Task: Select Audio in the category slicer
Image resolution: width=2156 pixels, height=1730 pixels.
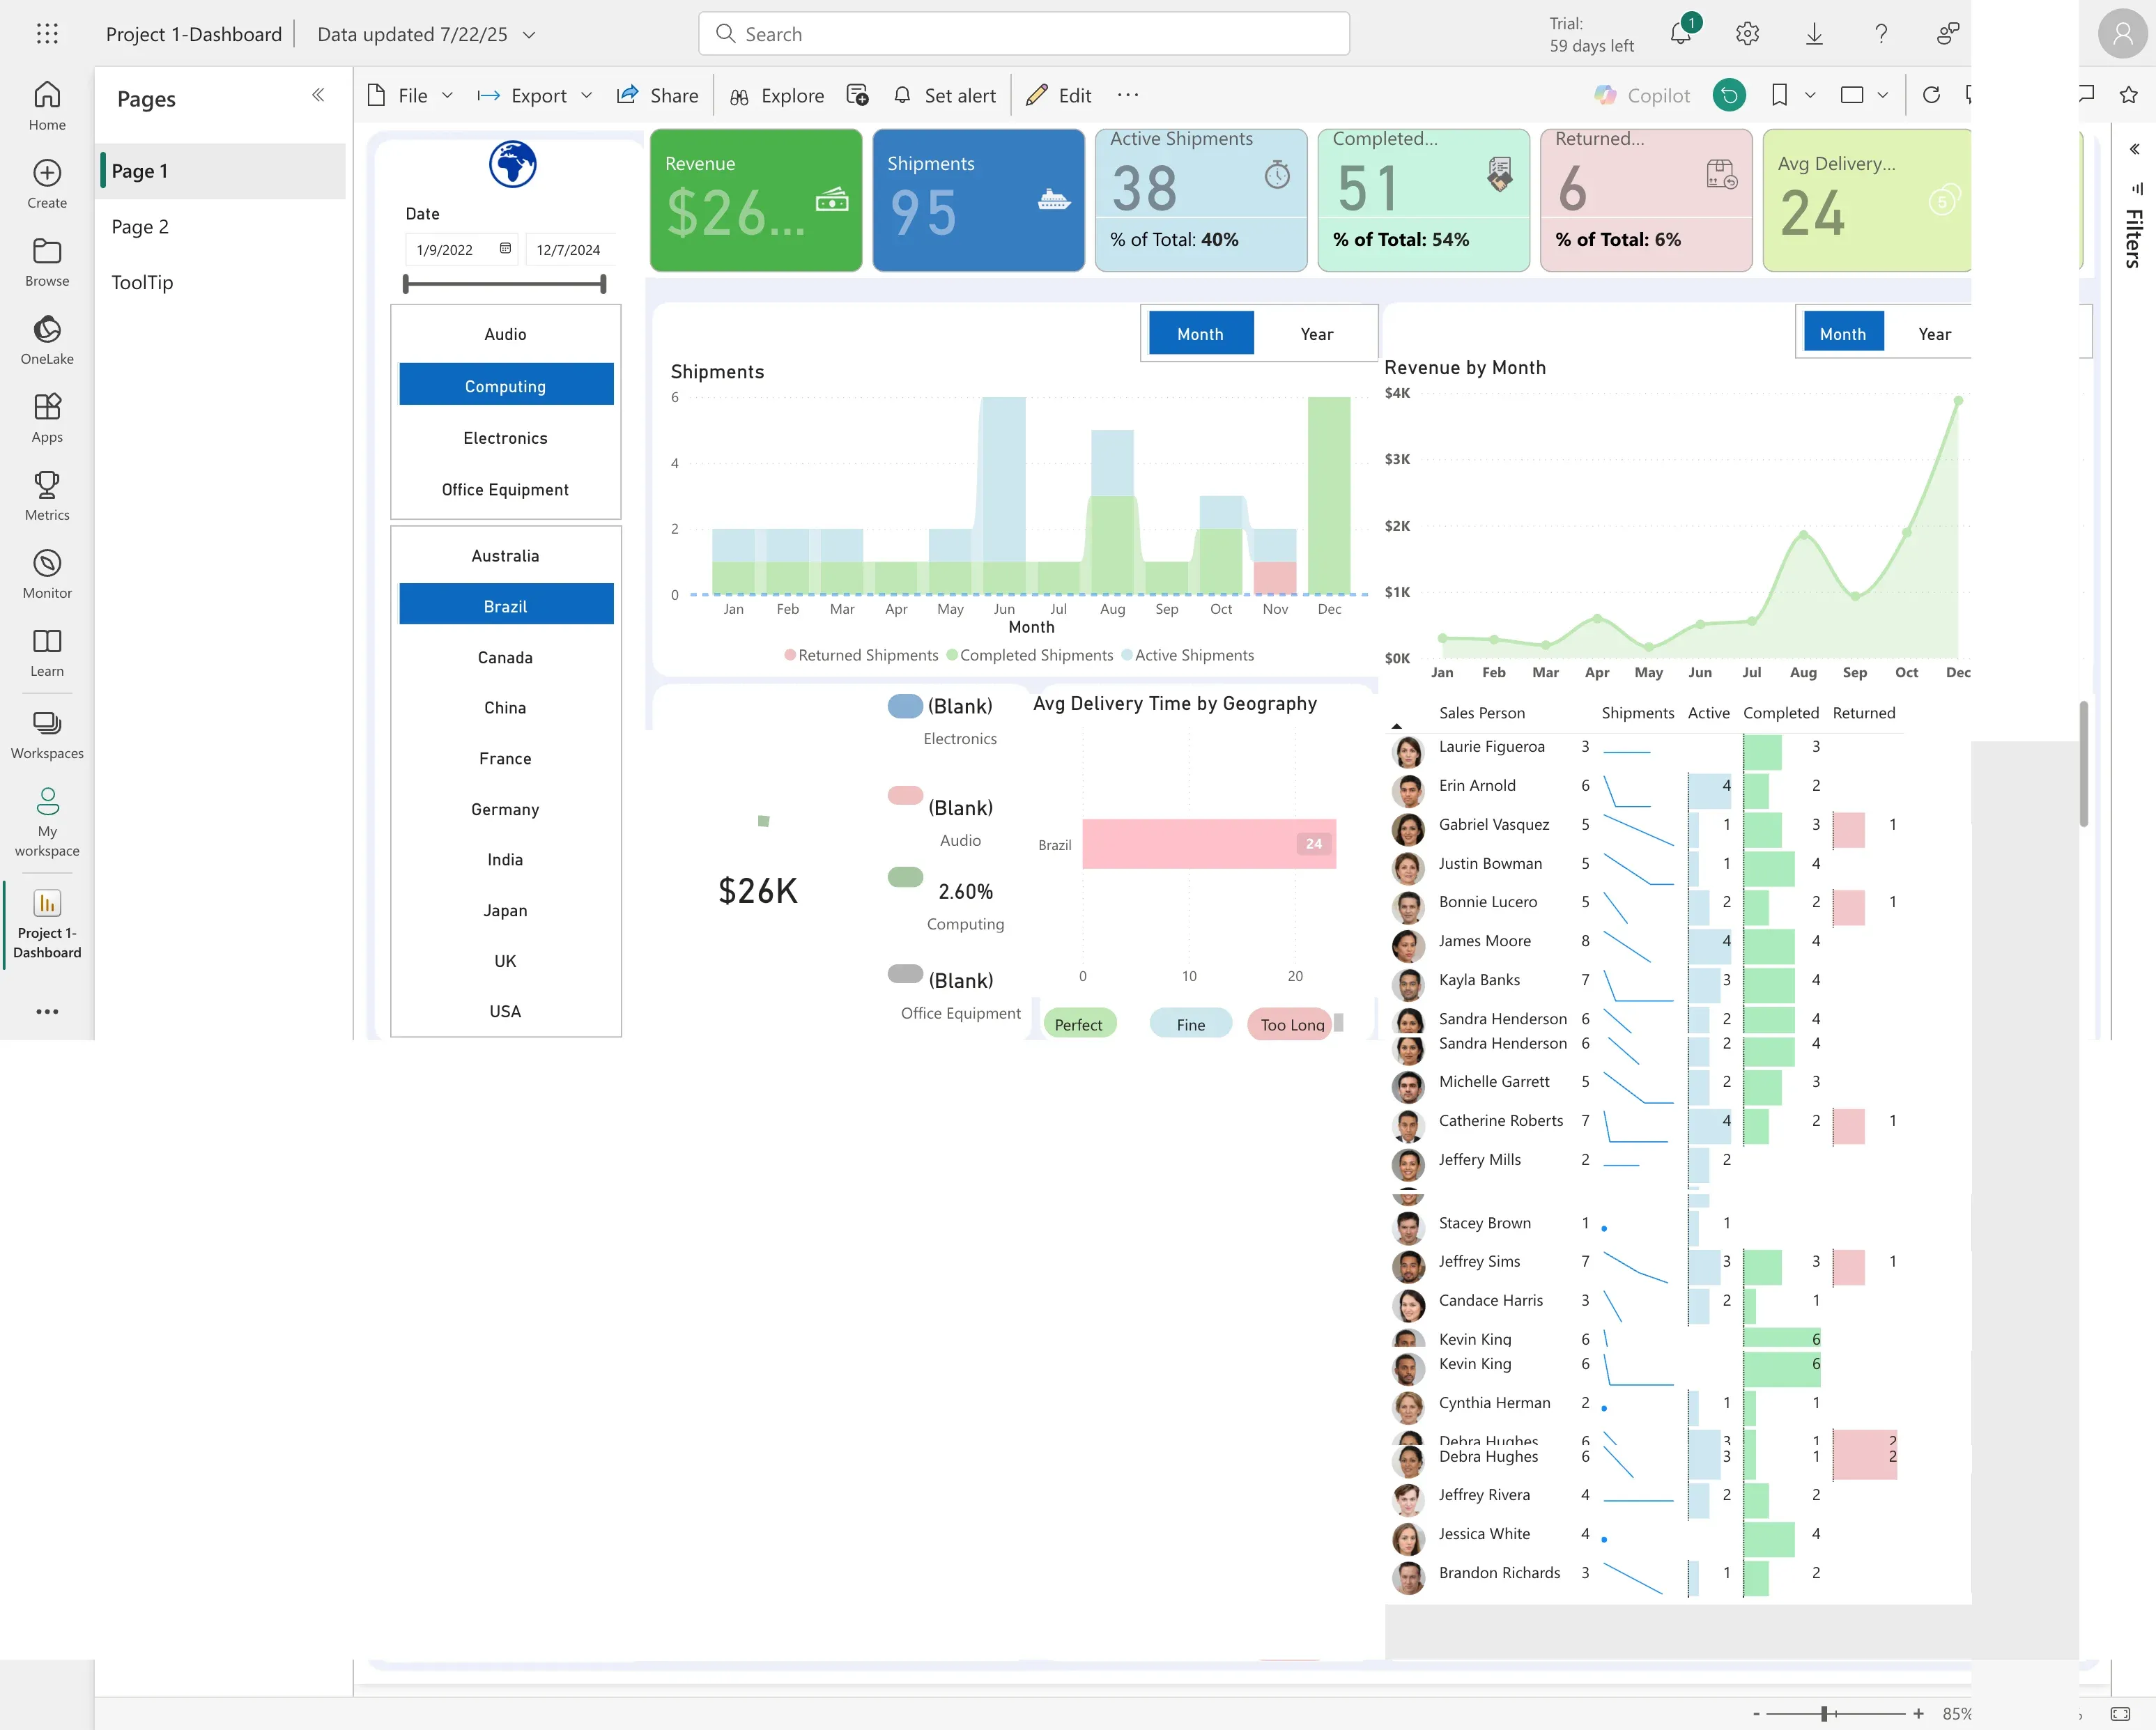Action: pyautogui.click(x=505, y=334)
